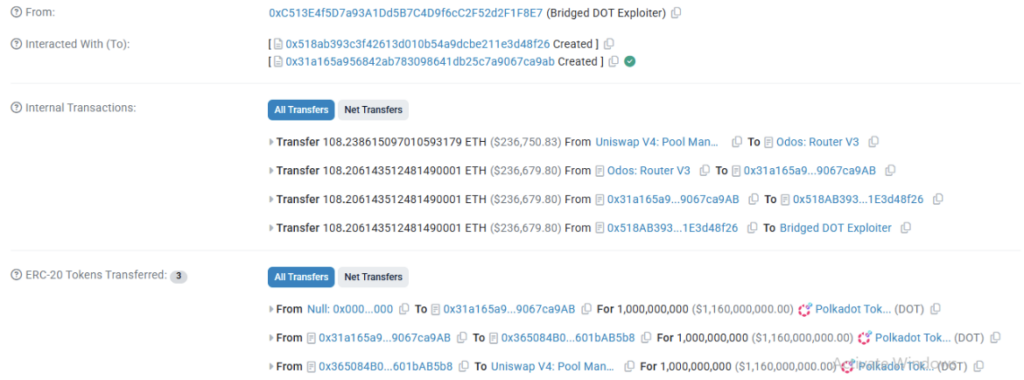Open help icon beside Interacted With label
The image size is (1024, 380).
(16, 44)
